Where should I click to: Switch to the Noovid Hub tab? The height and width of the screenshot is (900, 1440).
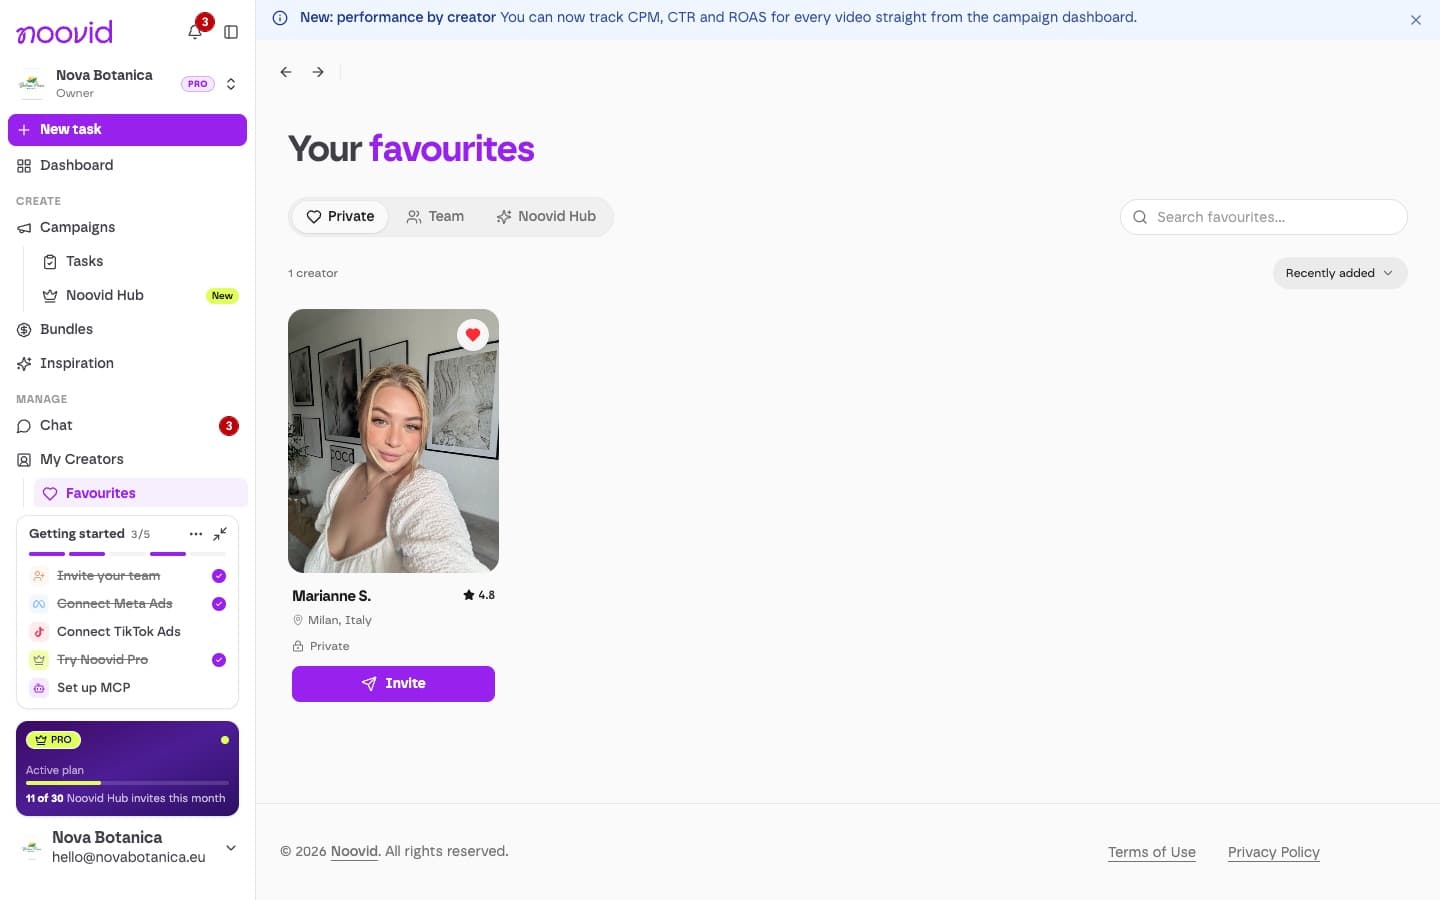point(546,217)
